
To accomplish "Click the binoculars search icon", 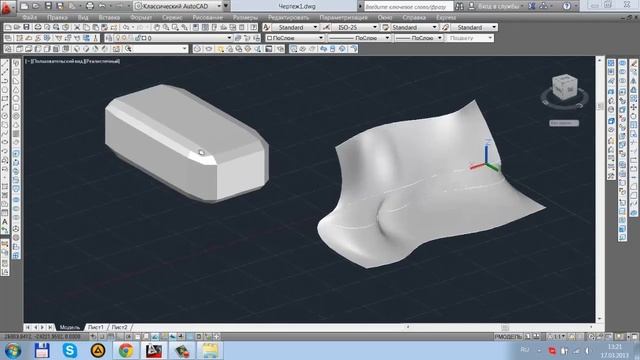I will 460,6.
